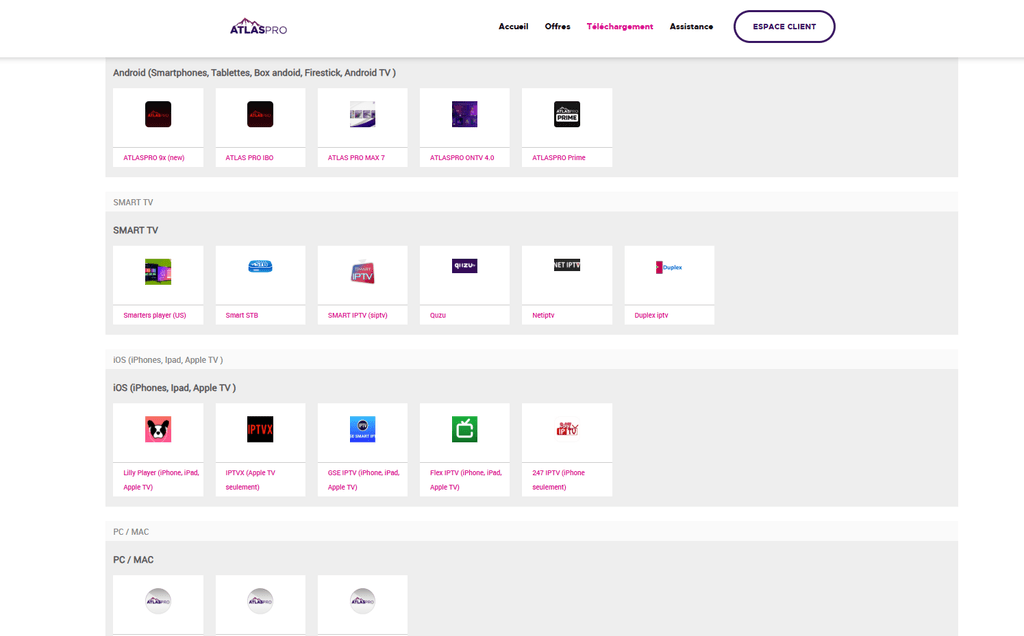Click the GSE IPTV app icon
The height and width of the screenshot is (636, 1024).
pos(362,429)
